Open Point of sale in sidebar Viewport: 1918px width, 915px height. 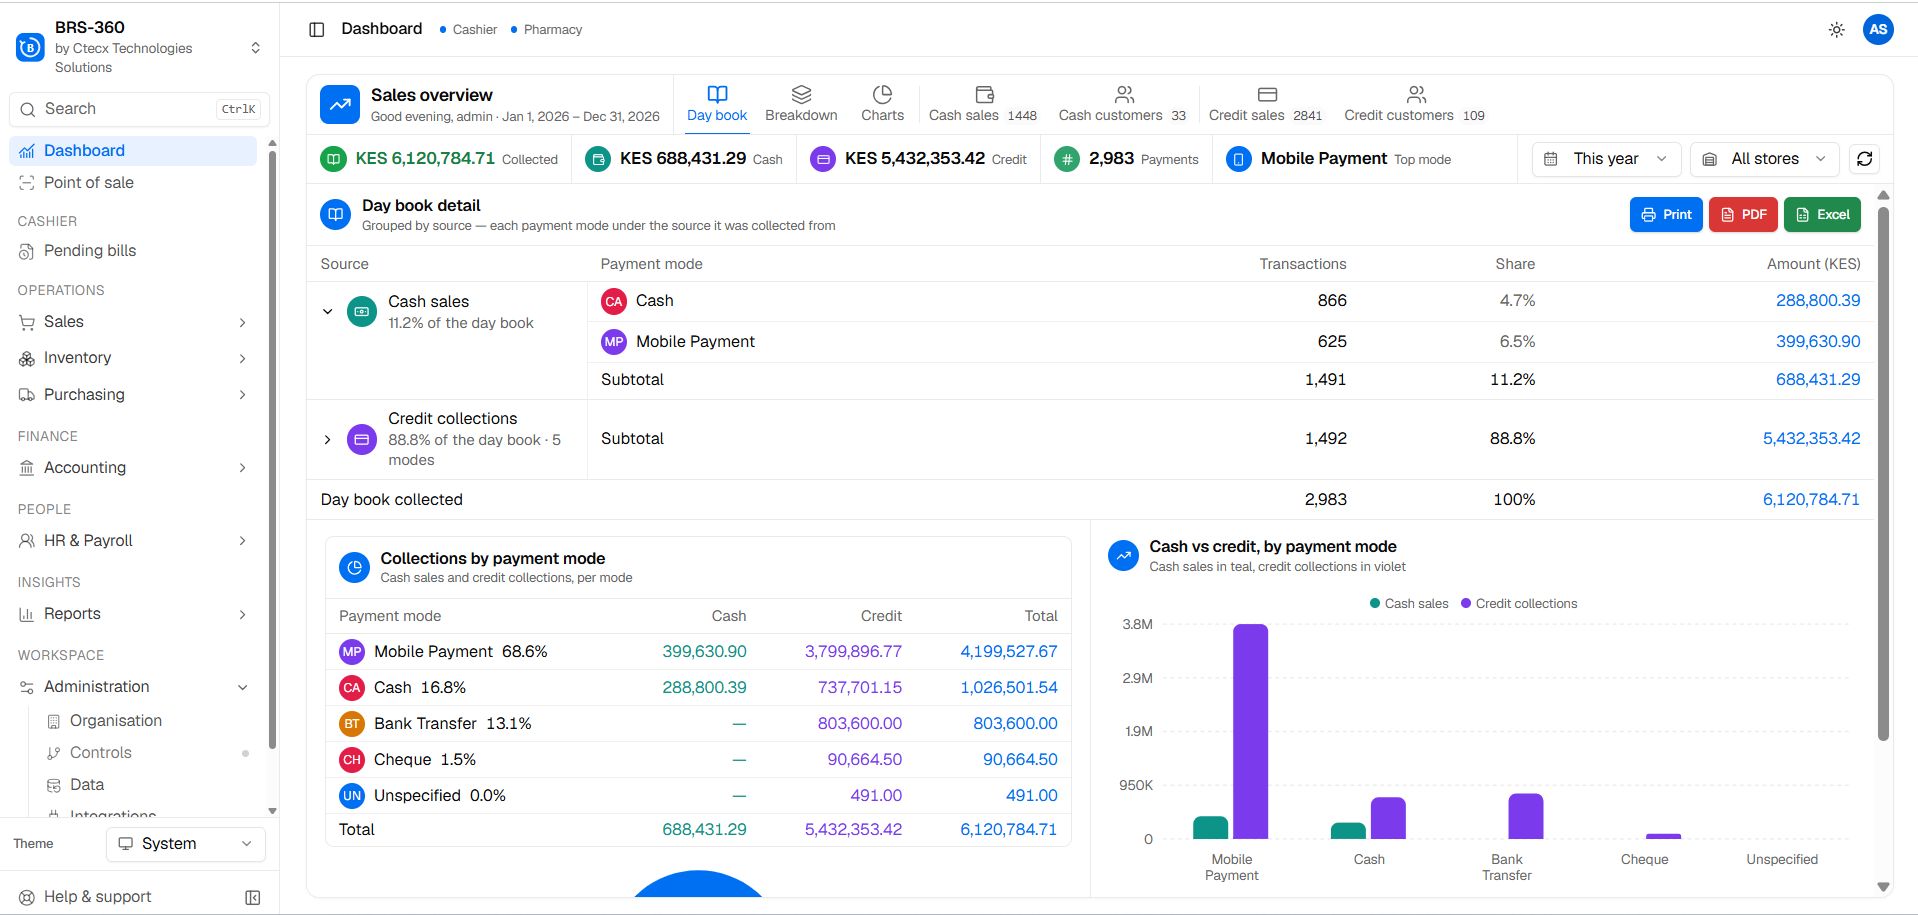point(132,183)
